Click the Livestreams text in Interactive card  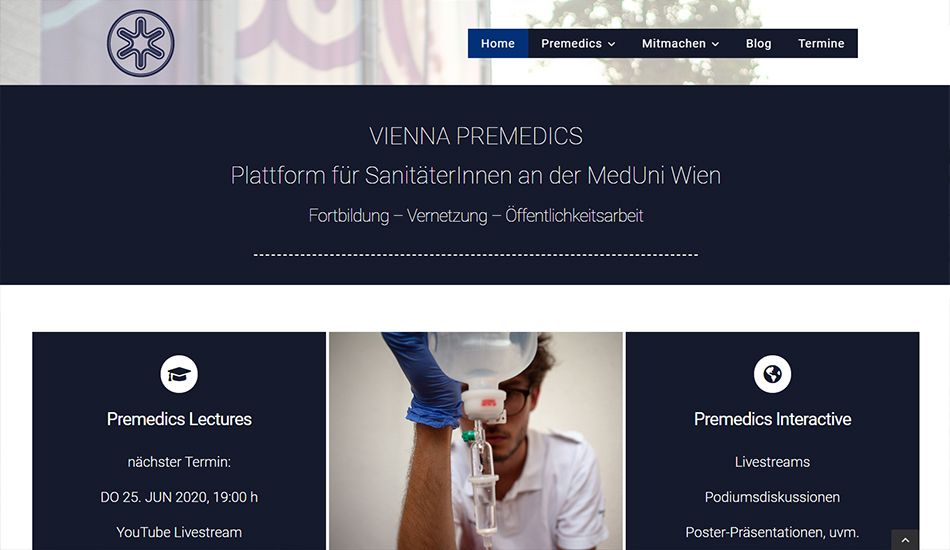[x=772, y=462]
